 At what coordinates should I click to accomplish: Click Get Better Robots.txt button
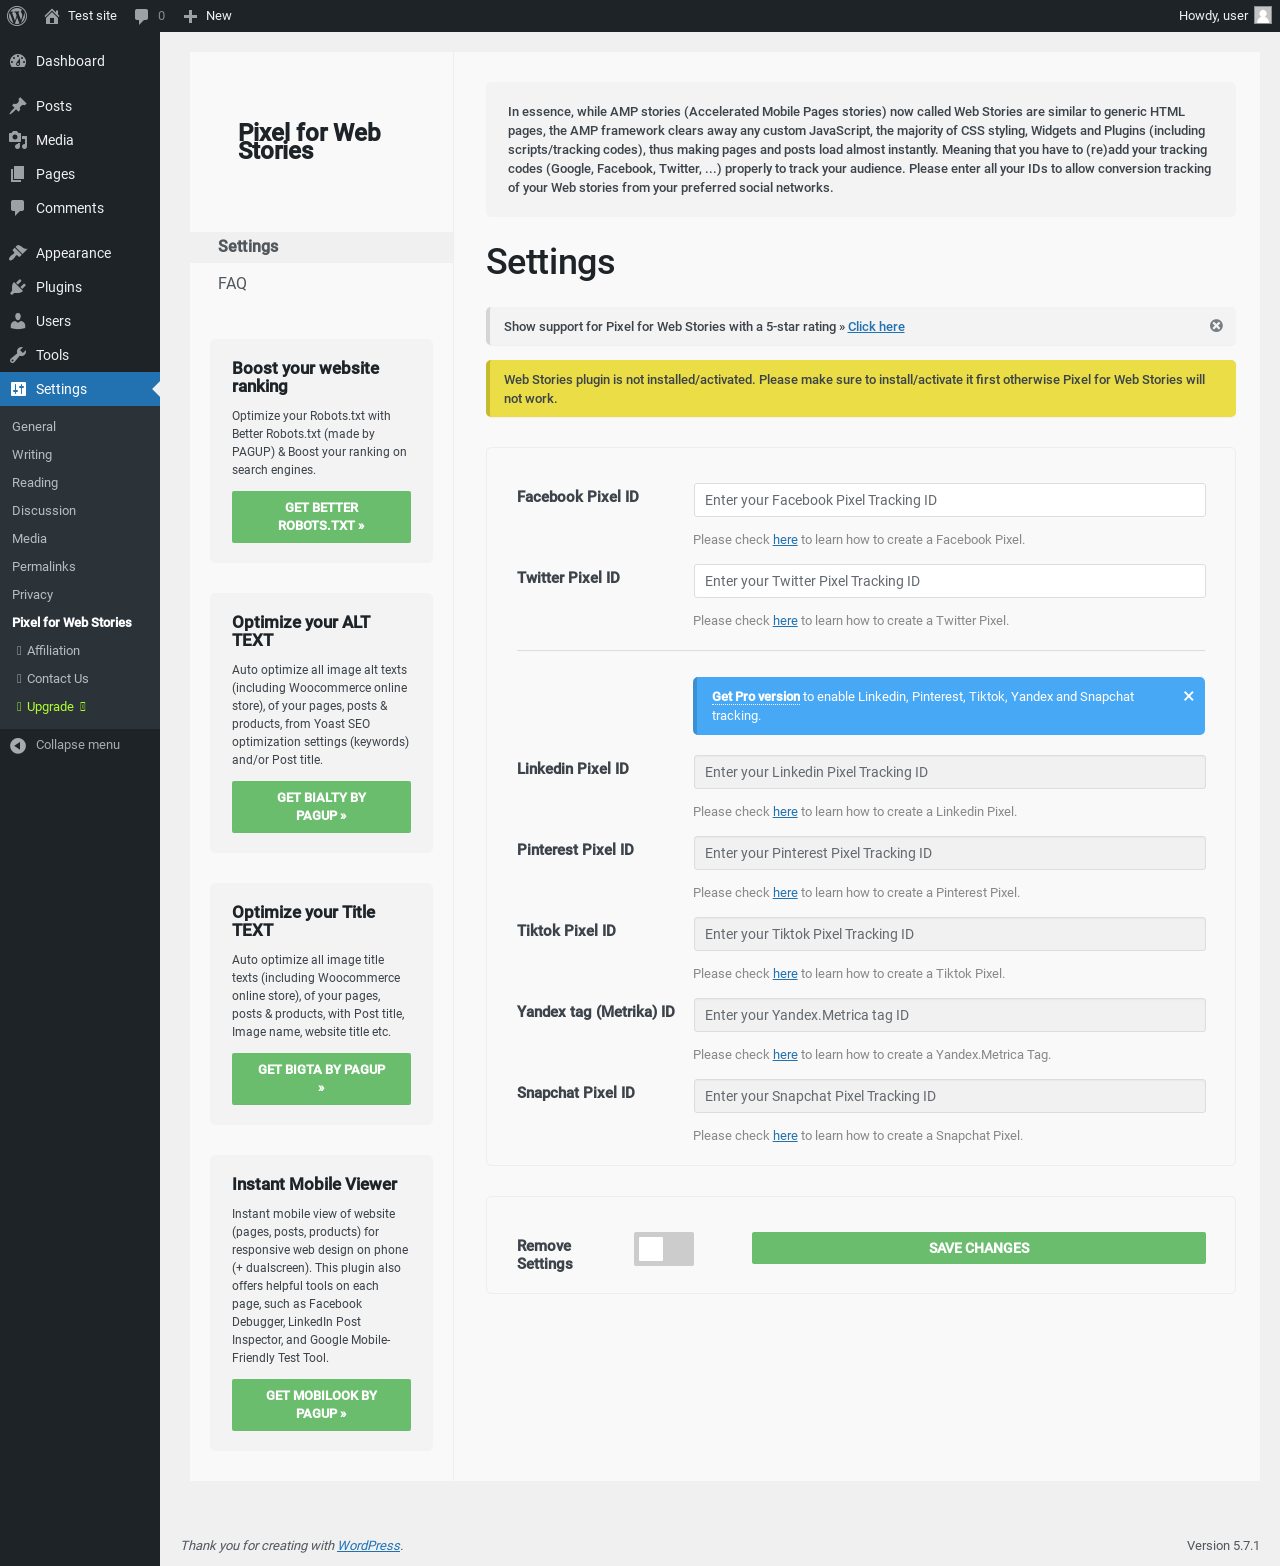(321, 517)
